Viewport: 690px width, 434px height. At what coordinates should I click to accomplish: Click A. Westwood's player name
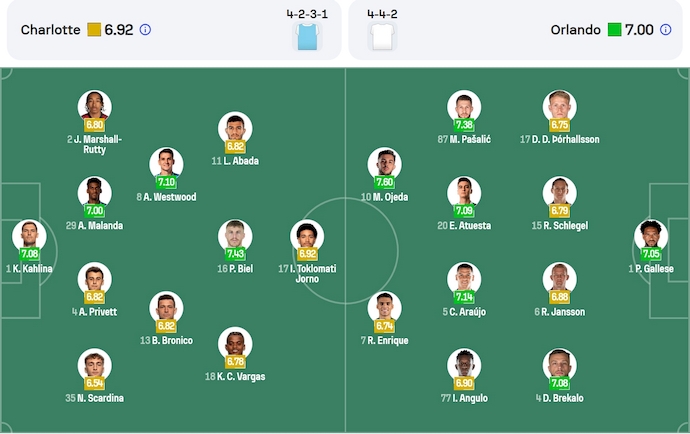coord(168,197)
